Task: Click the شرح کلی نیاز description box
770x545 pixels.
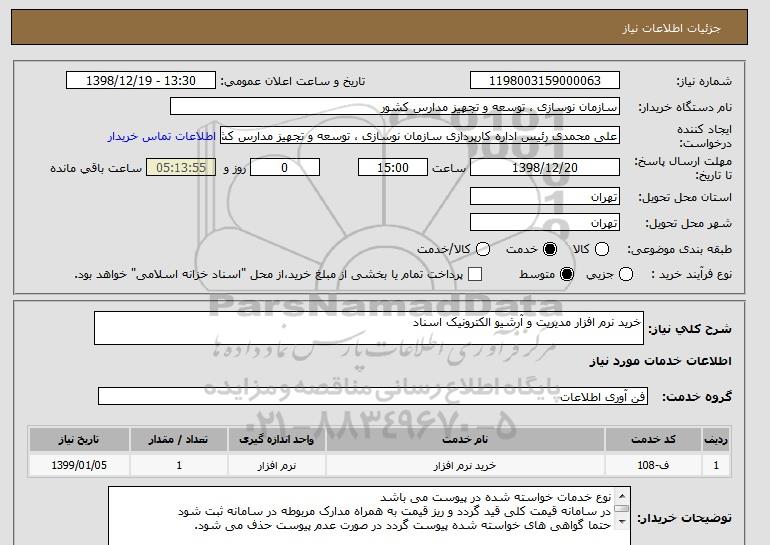Action: coord(369,328)
